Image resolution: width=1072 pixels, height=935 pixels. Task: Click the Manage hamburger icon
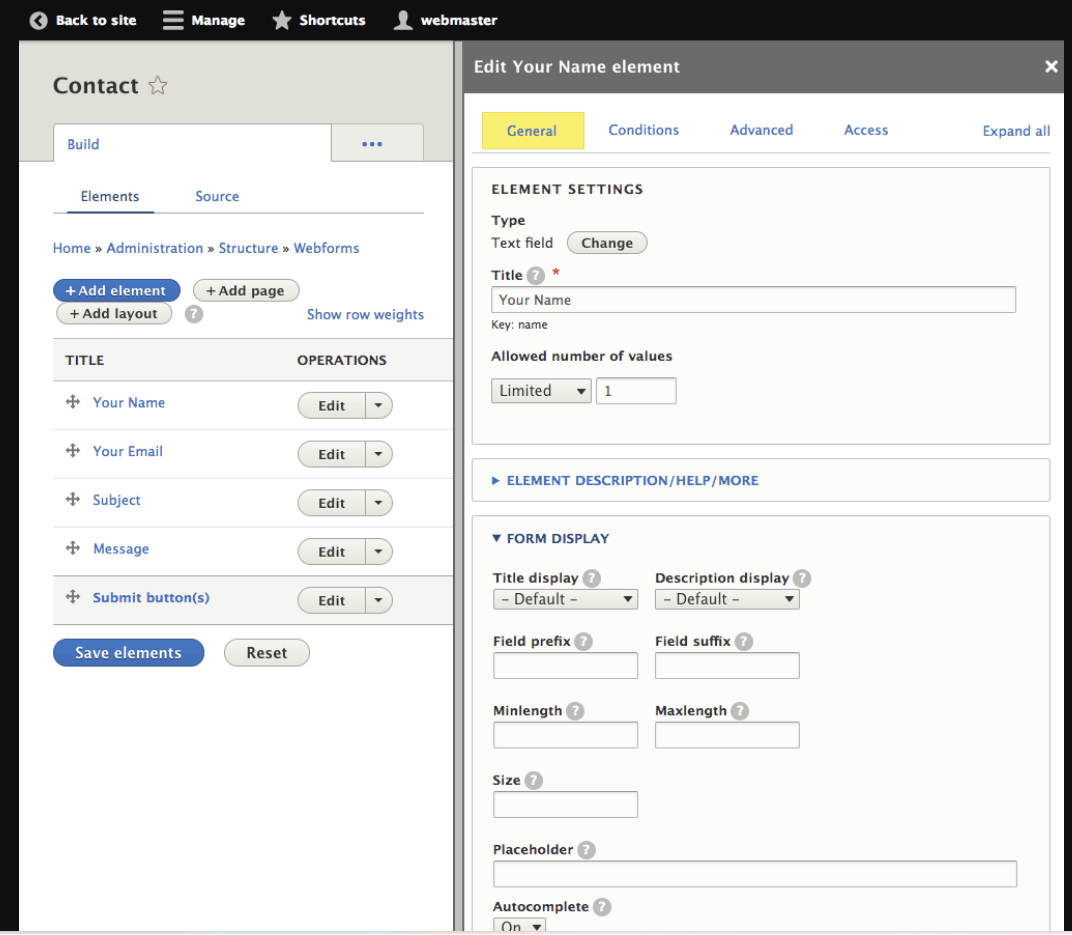coord(173,19)
